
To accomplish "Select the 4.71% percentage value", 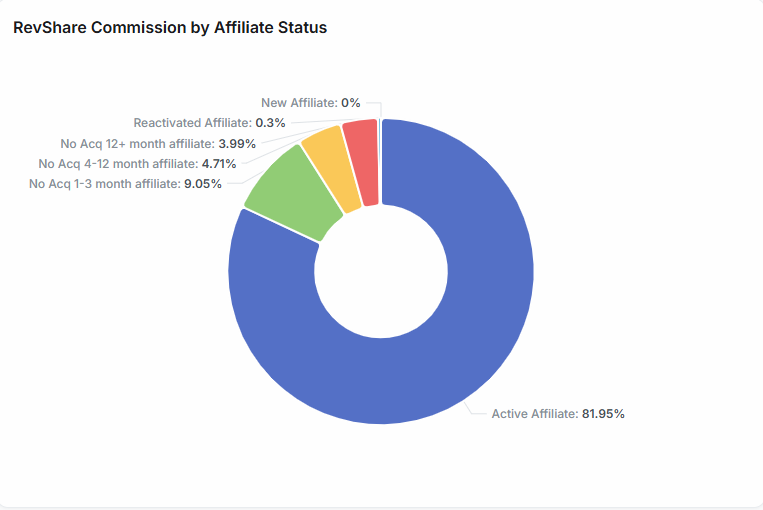I will (x=218, y=163).
